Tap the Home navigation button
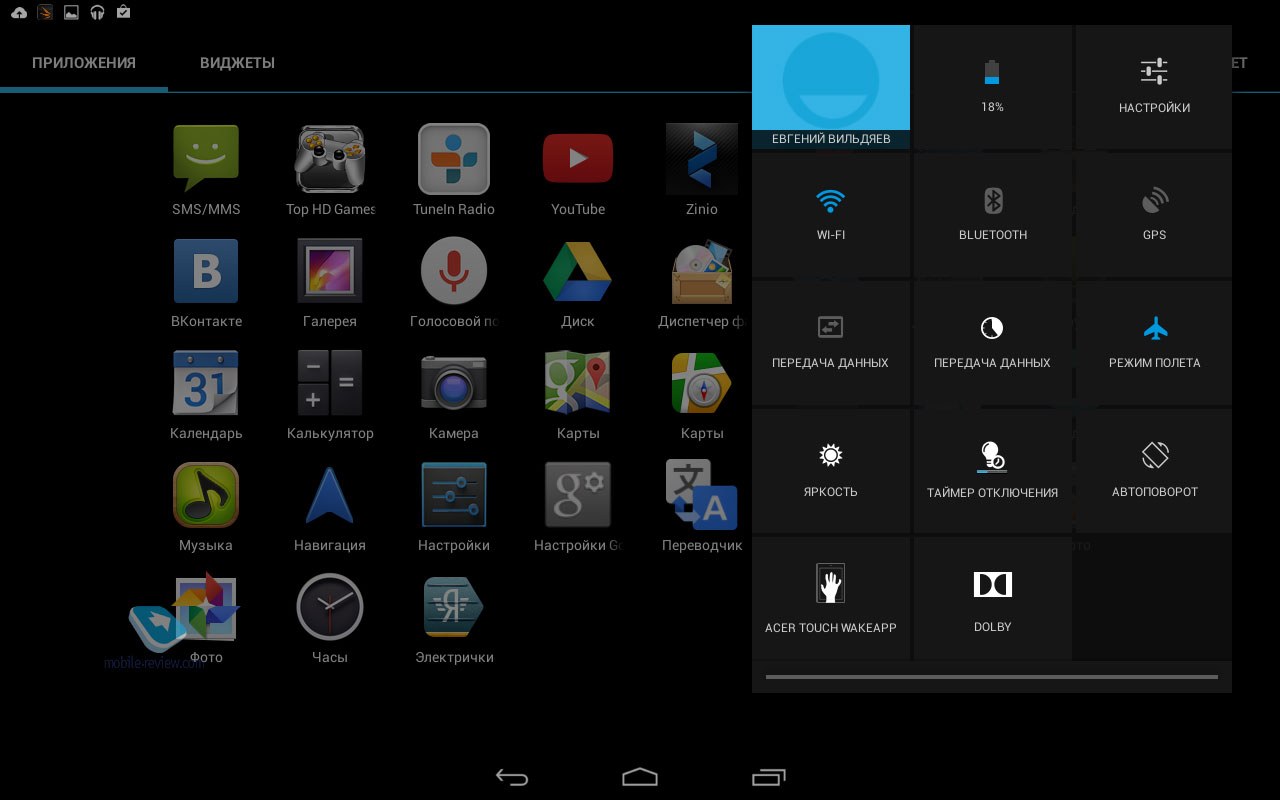The height and width of the screenshot is (800, 1280). pyautogui.click(x=640, y=777)
